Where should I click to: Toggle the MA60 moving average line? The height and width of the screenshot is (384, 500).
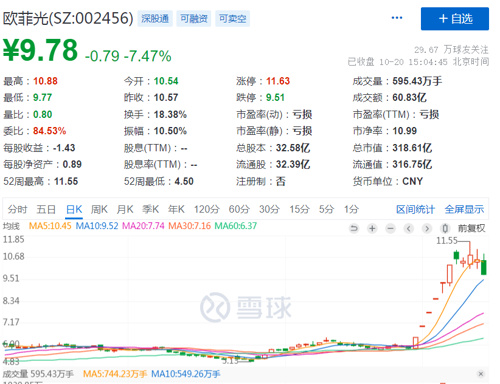236,226
